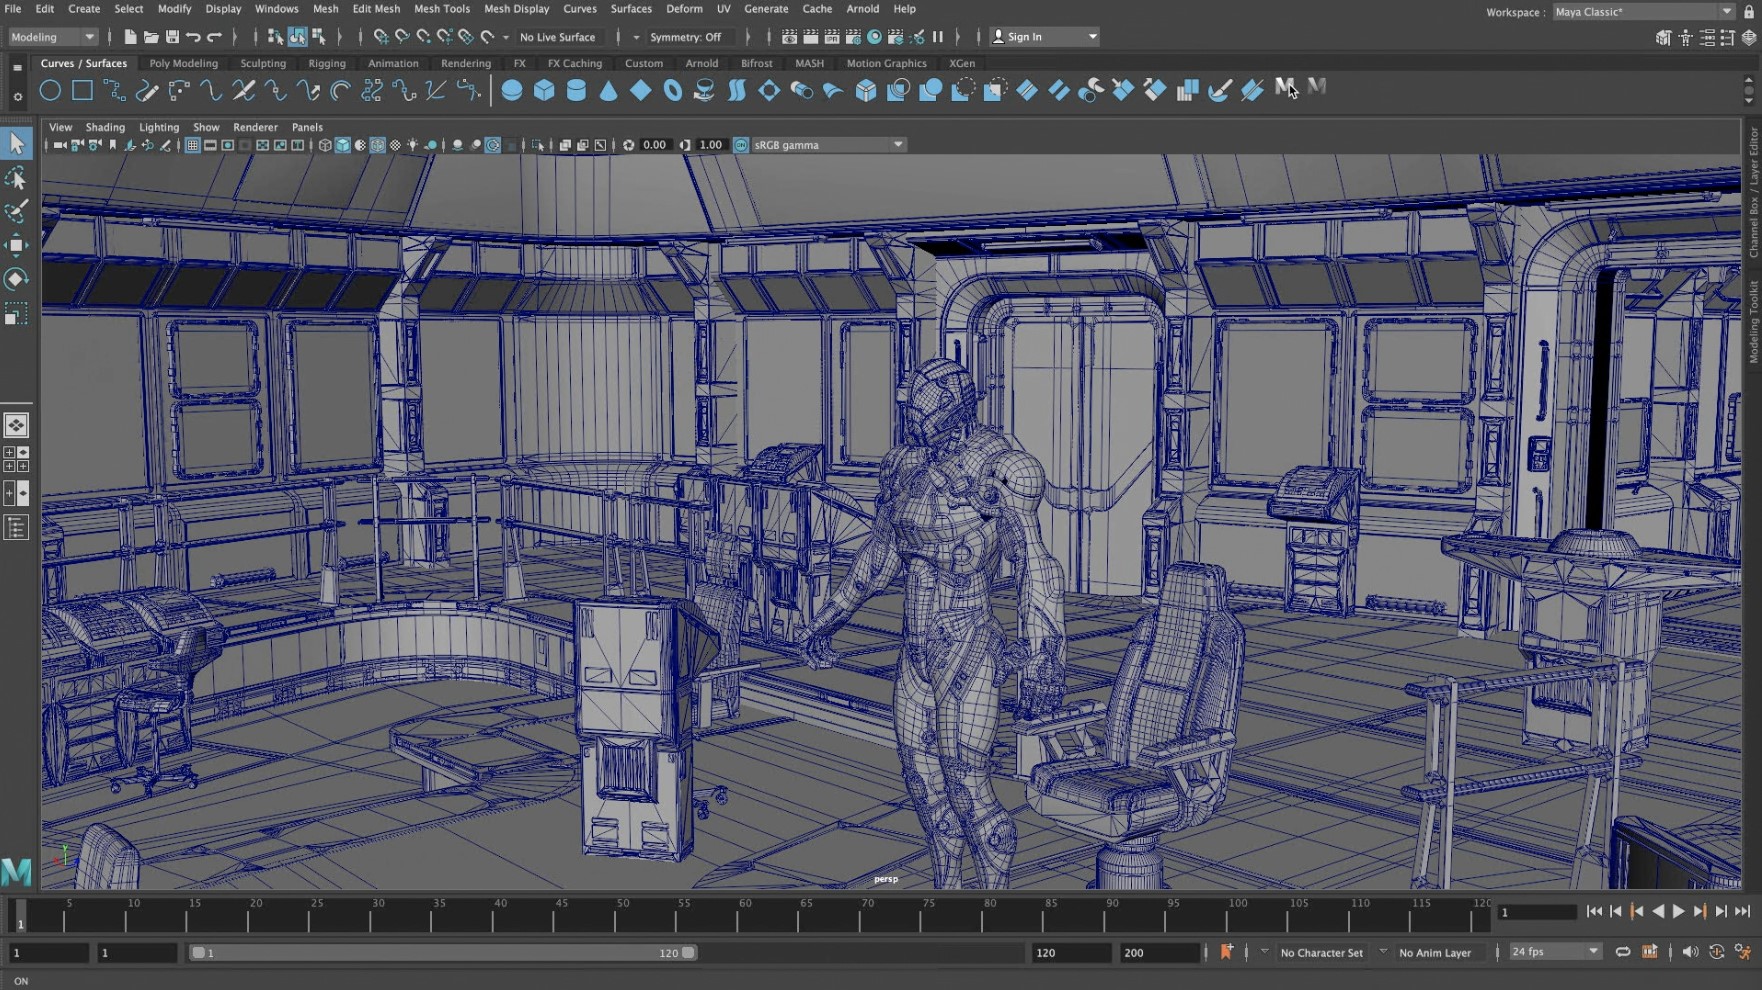Toggle timeline audio with the speaker icon
The image size is (1762, 990).
(x=1690, y=952)
